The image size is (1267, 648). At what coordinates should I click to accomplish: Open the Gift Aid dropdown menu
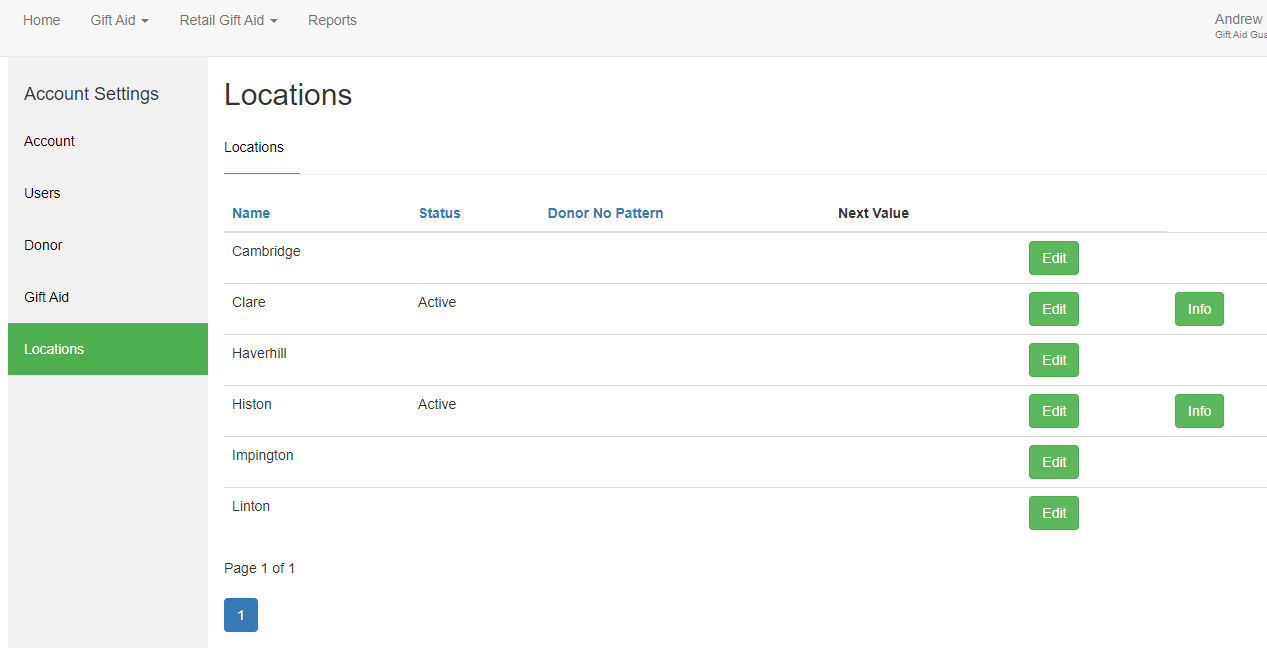(119, 20)
